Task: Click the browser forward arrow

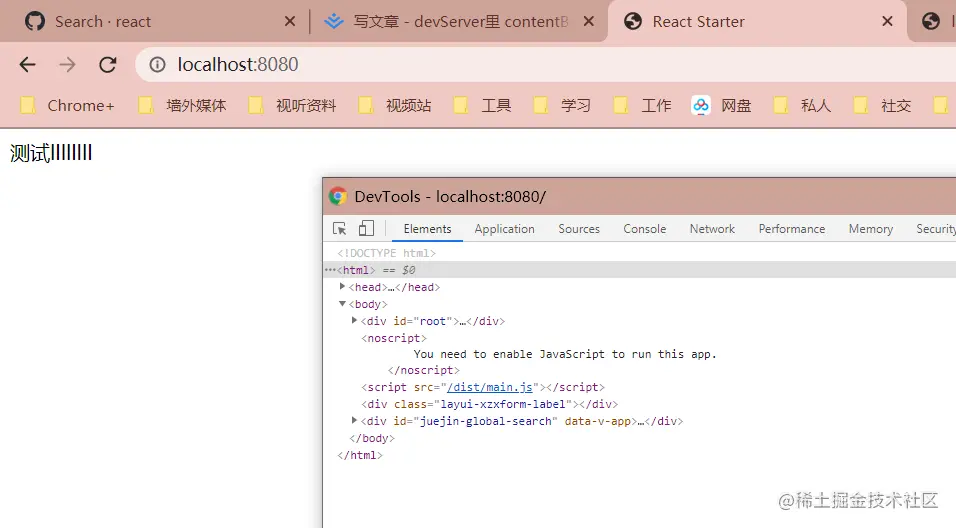Action: pyautogui.click(x=68, y=65)
